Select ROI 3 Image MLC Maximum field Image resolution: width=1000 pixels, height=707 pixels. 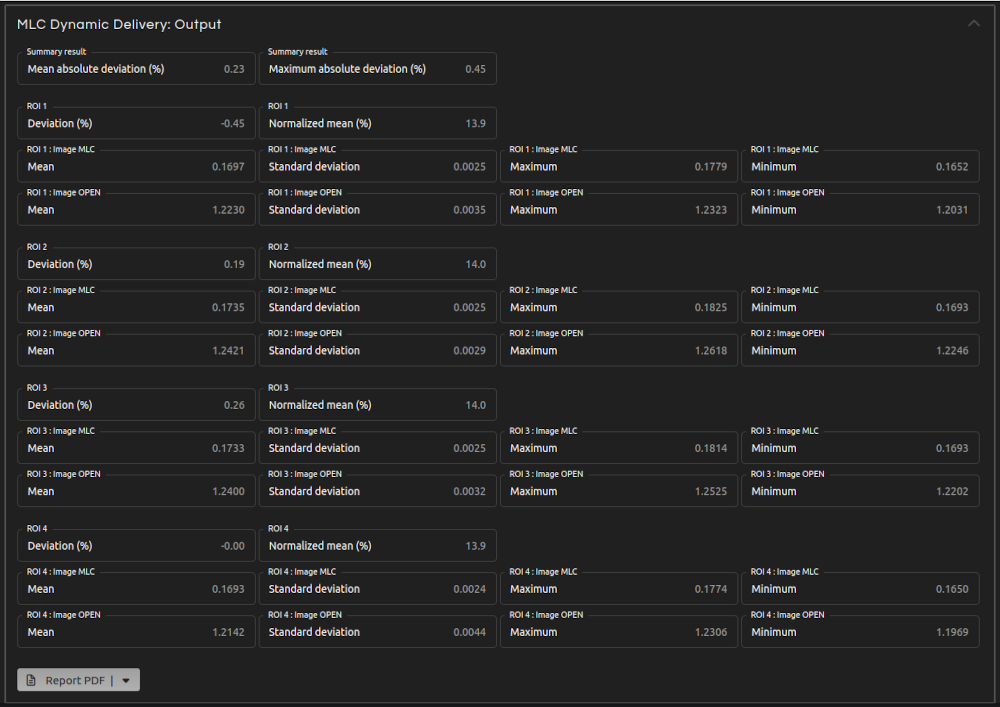pos(619,448)
